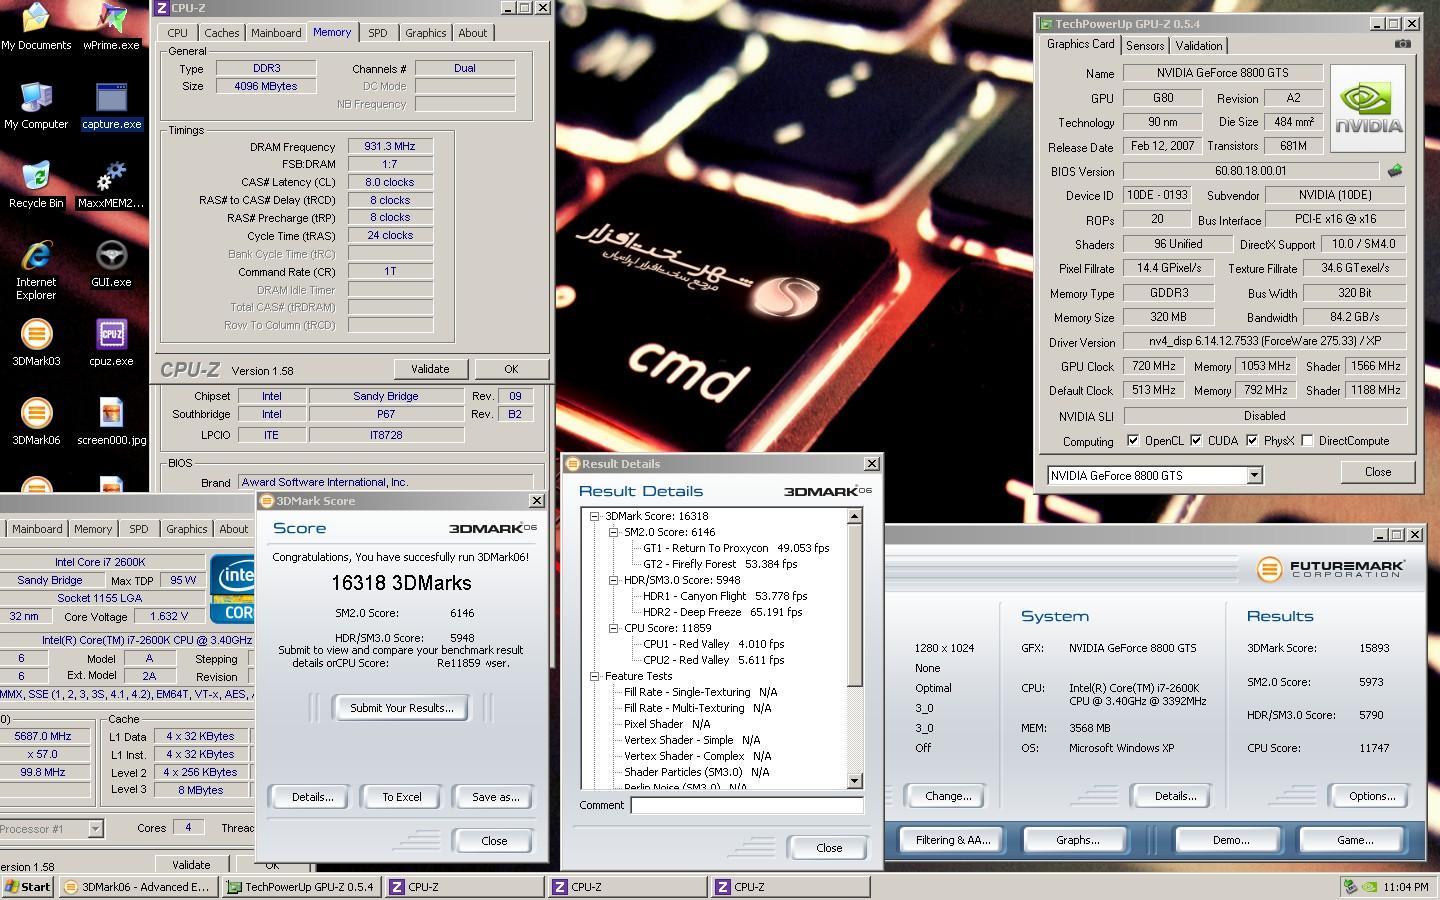
Task: Click the Options button under Results
Action: (x=1372, y=796)
